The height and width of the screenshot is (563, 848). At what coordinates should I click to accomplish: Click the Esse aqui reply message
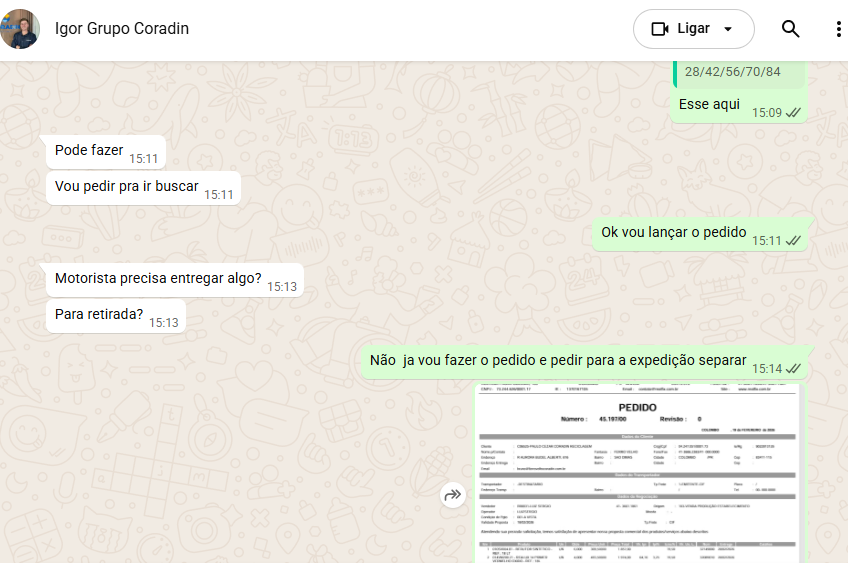pos(739,92)
